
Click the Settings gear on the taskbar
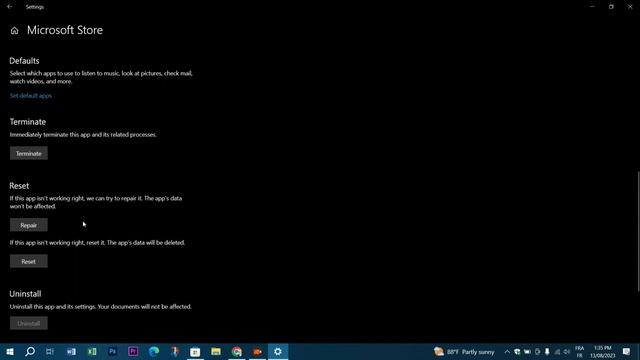278,351
